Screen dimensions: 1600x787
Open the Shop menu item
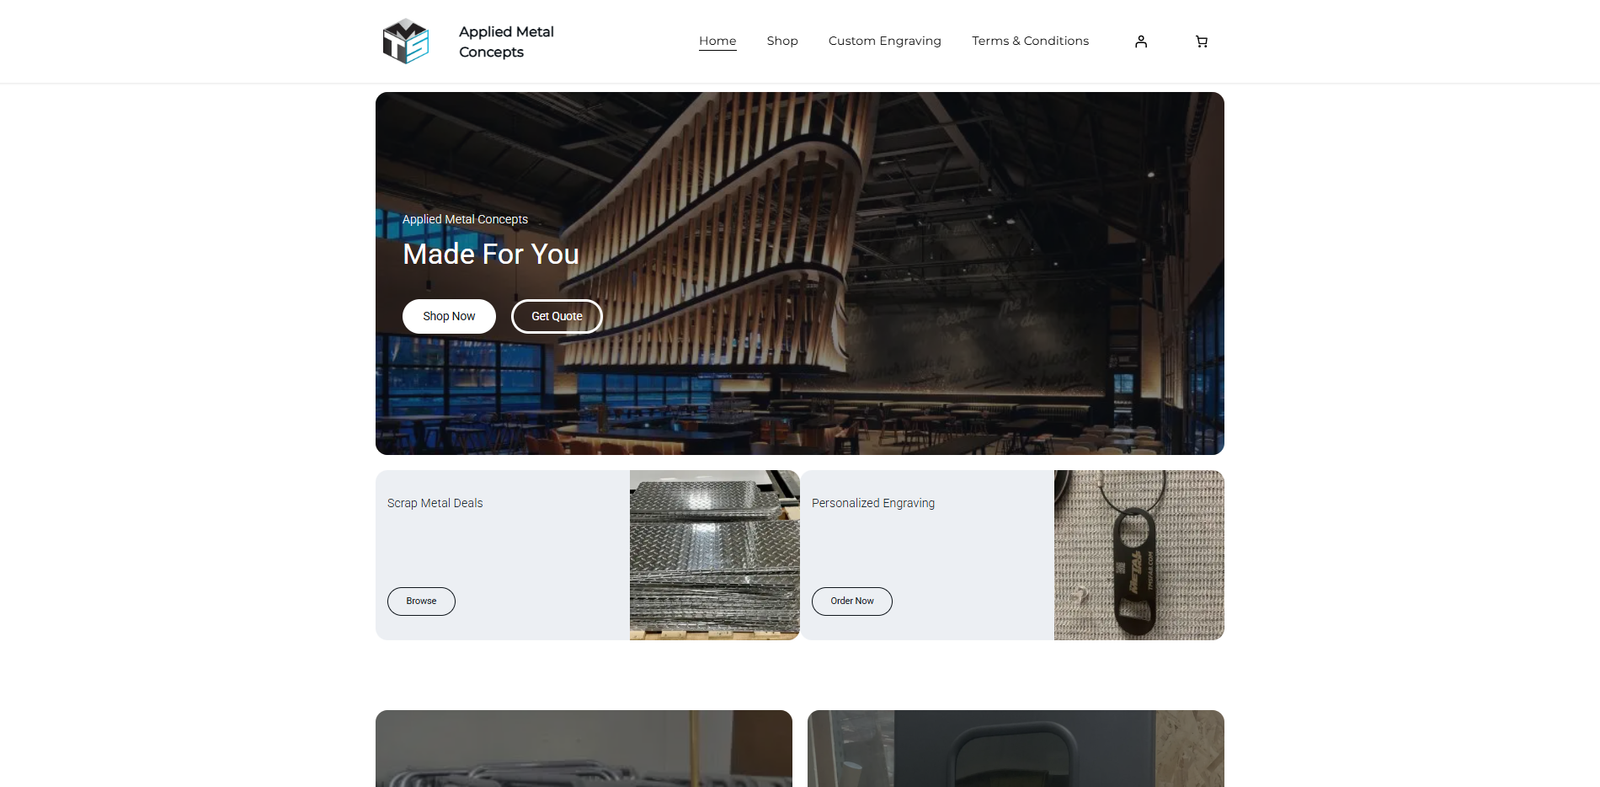pos(782,41)
